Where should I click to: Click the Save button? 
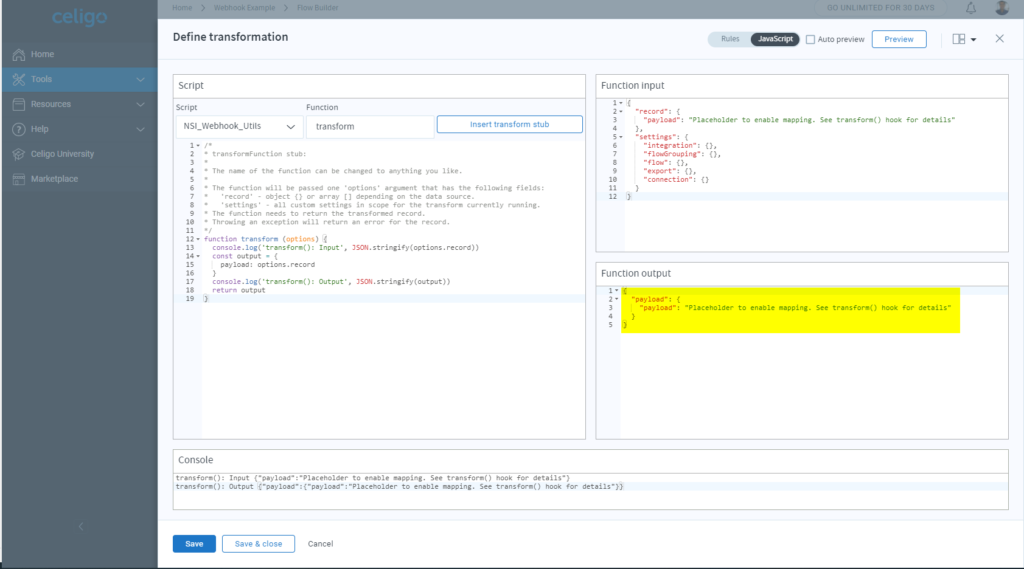(x=194, y=544)
